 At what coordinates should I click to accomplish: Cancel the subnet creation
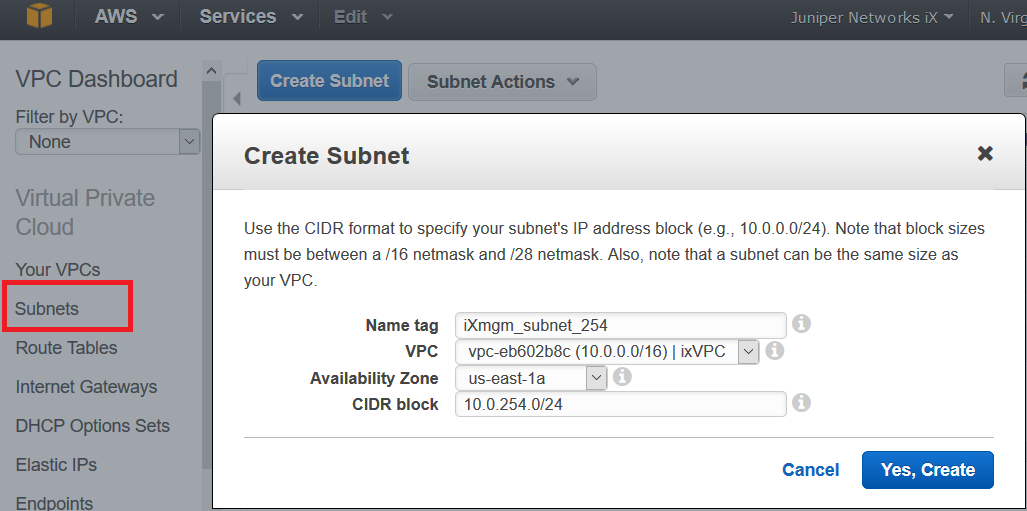click(x=810, y=470)
